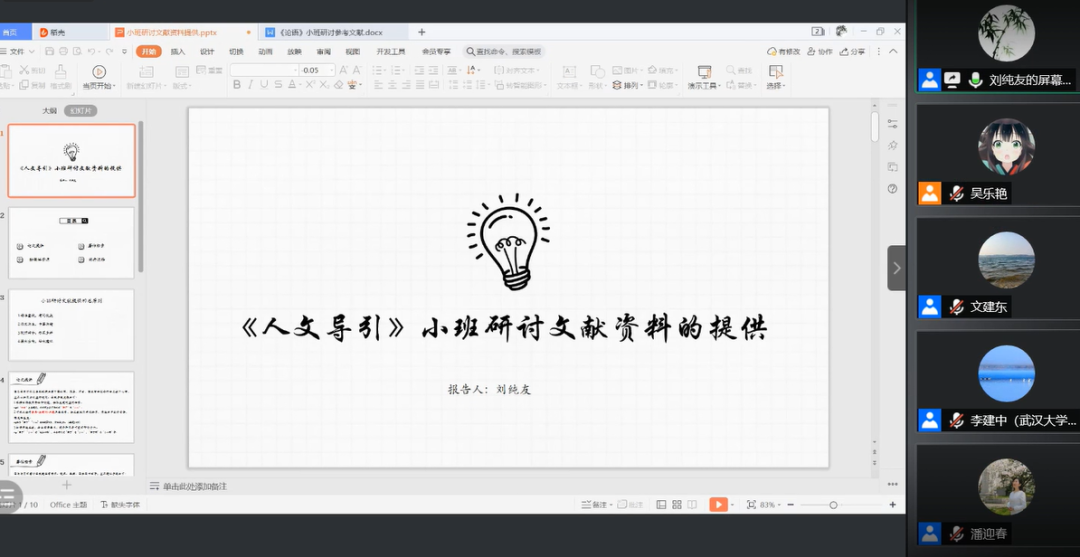Click the 有修改 cloud sync status button
Image resolution: width=1080 pixels, height=557 pixels.
click(783, 52)
